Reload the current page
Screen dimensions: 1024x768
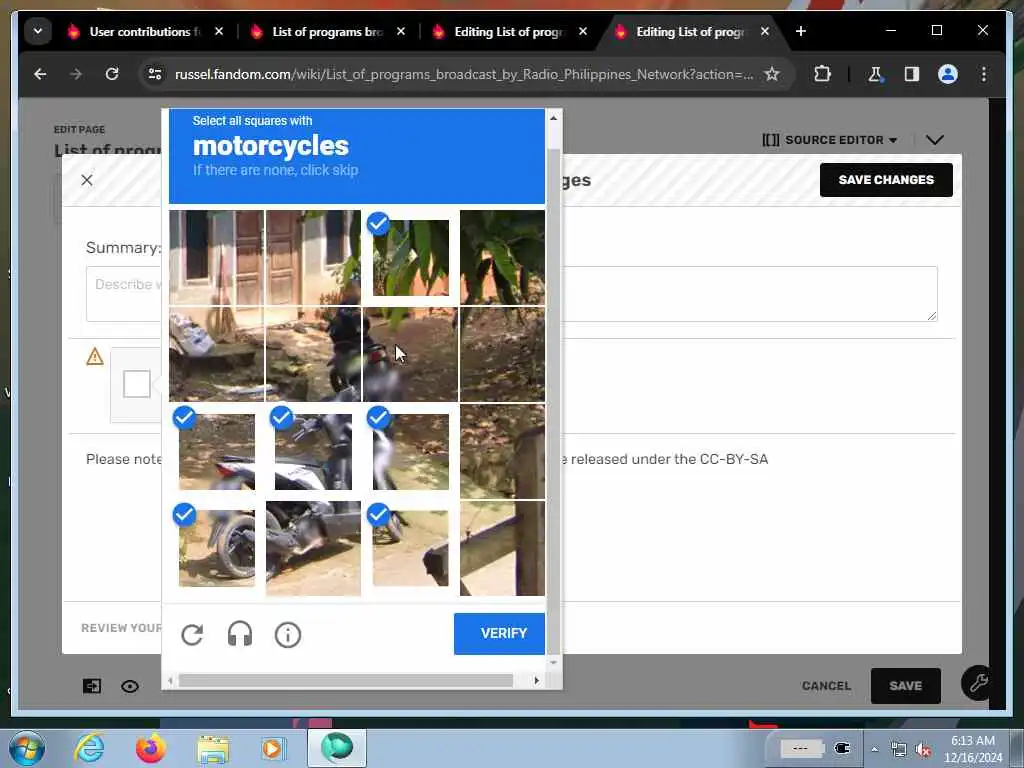pos(112,74)
